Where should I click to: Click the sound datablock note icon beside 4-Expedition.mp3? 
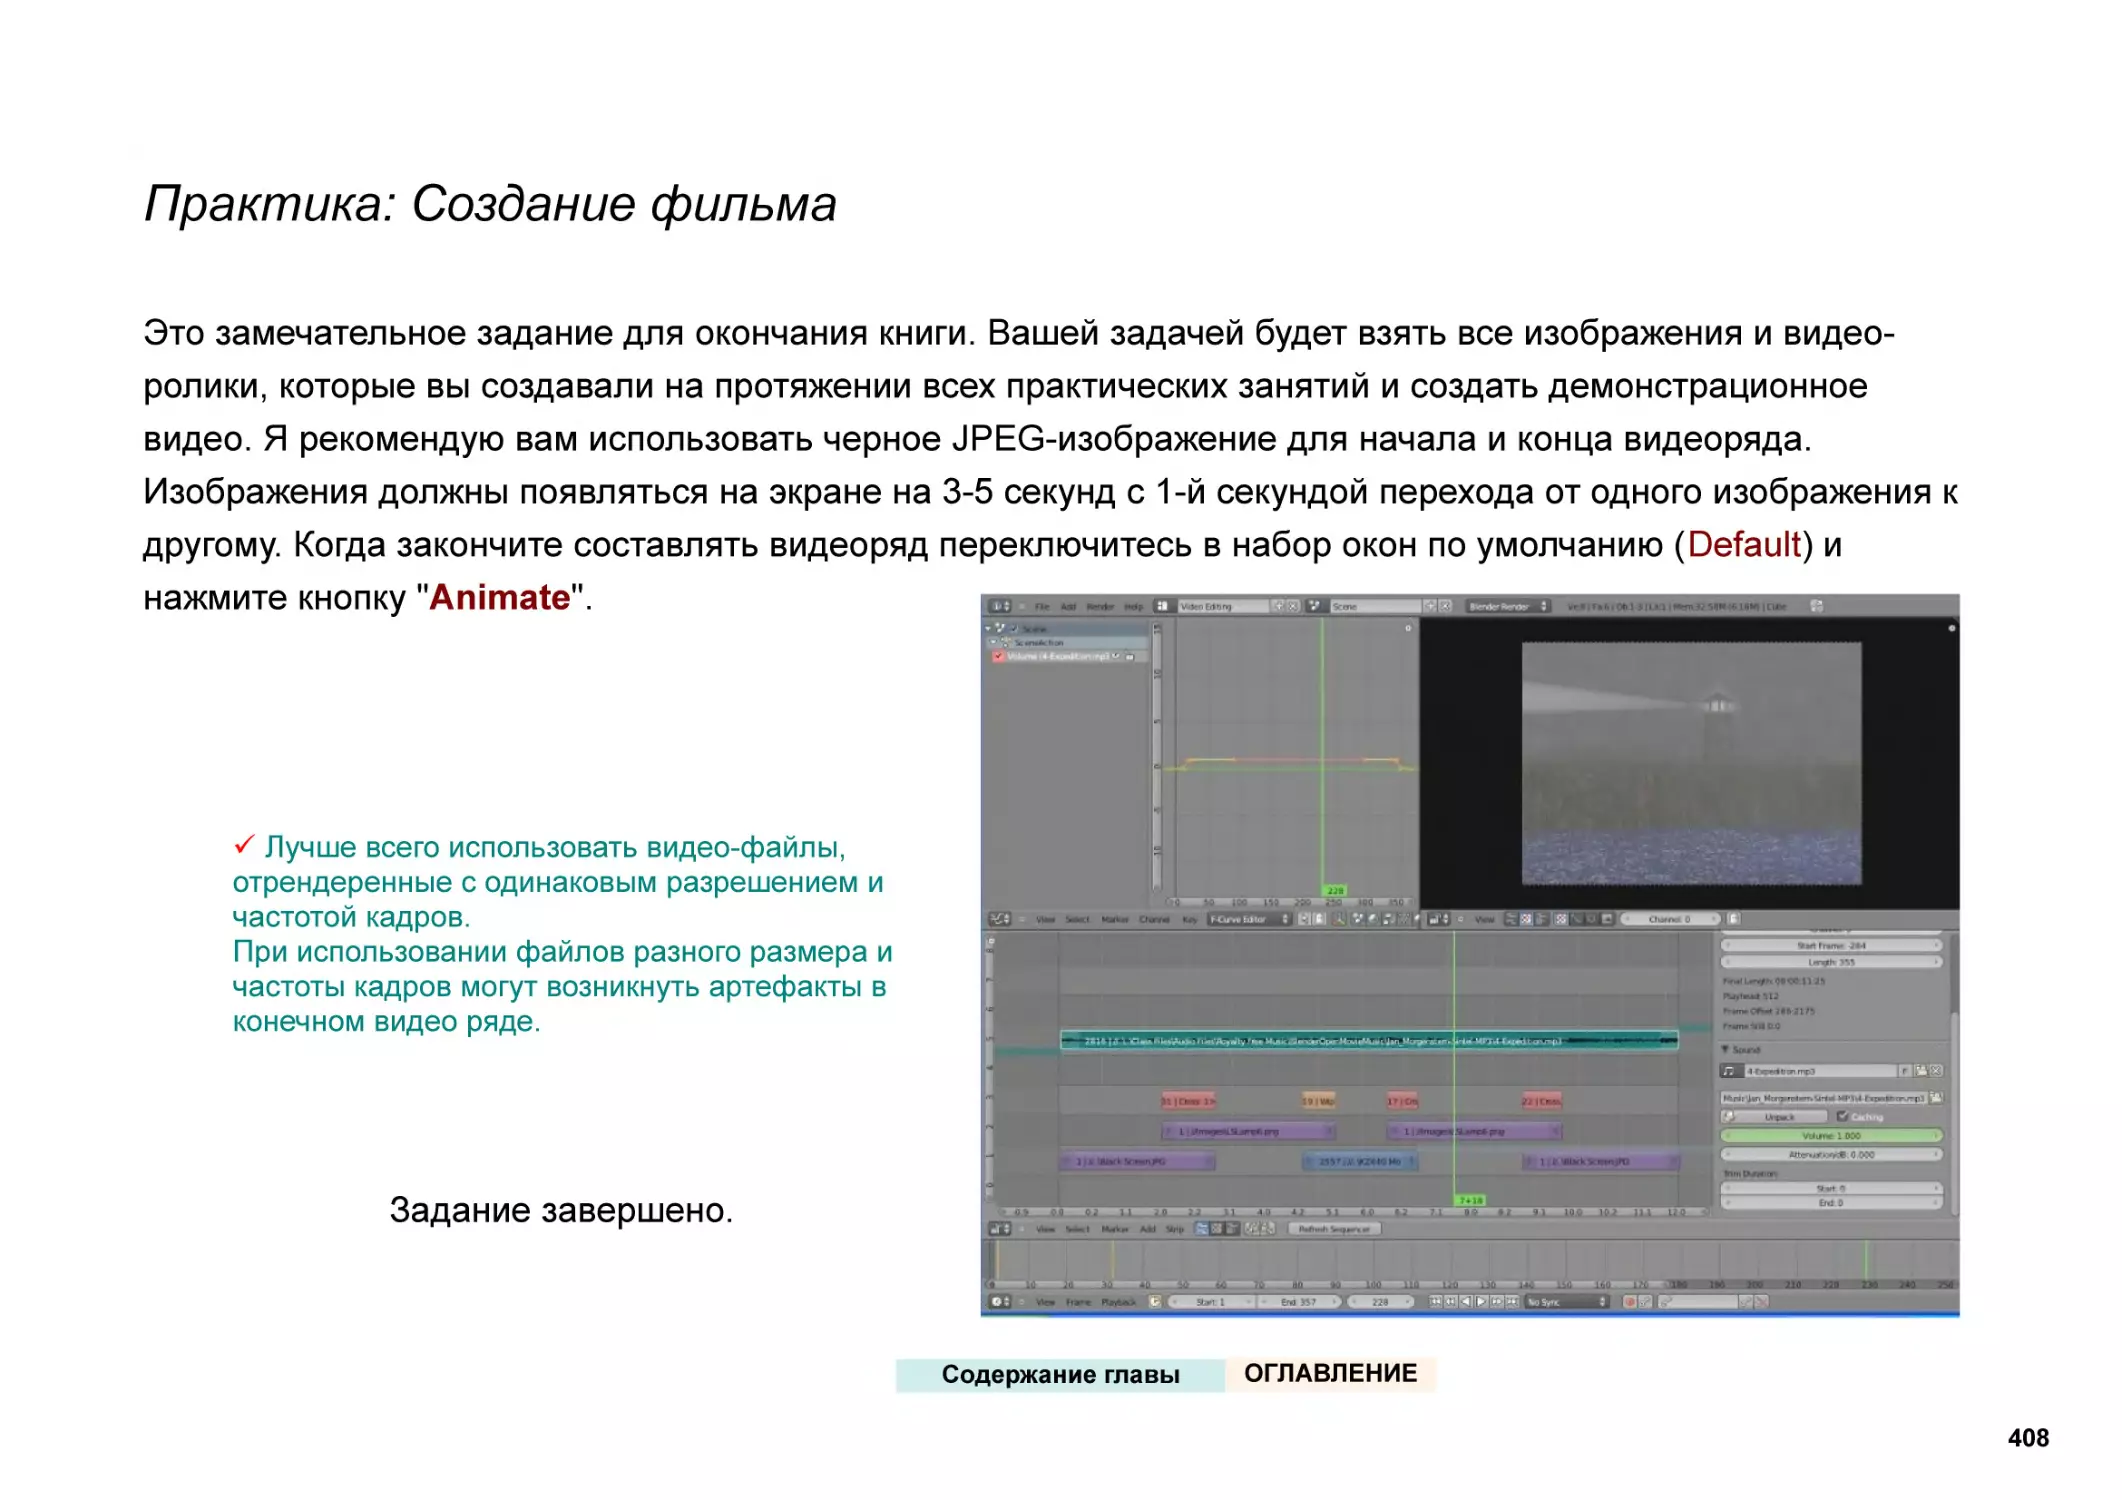click(x=1730, y=1071)
